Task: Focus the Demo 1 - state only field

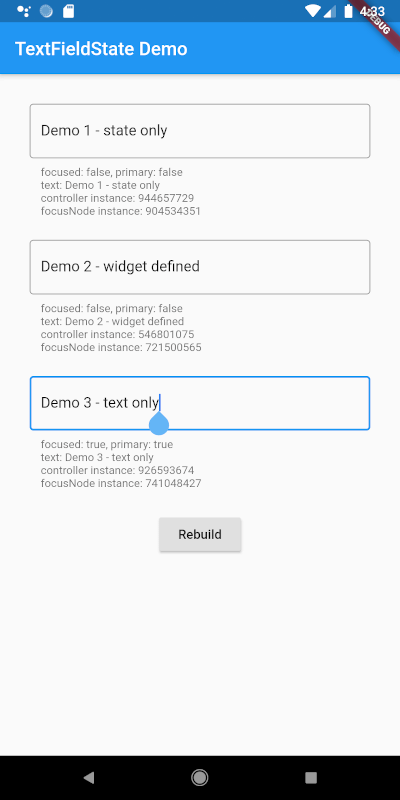Action: 200,131
